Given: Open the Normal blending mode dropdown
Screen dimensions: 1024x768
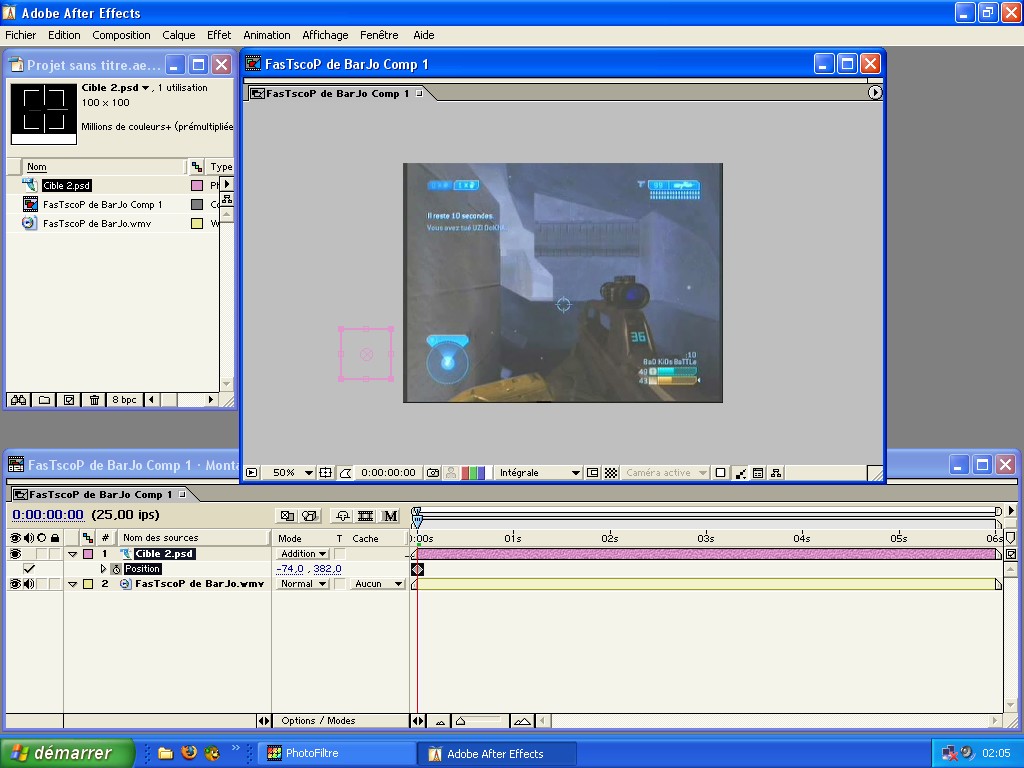Looking at the screenshot, I should tap(303, 584).
